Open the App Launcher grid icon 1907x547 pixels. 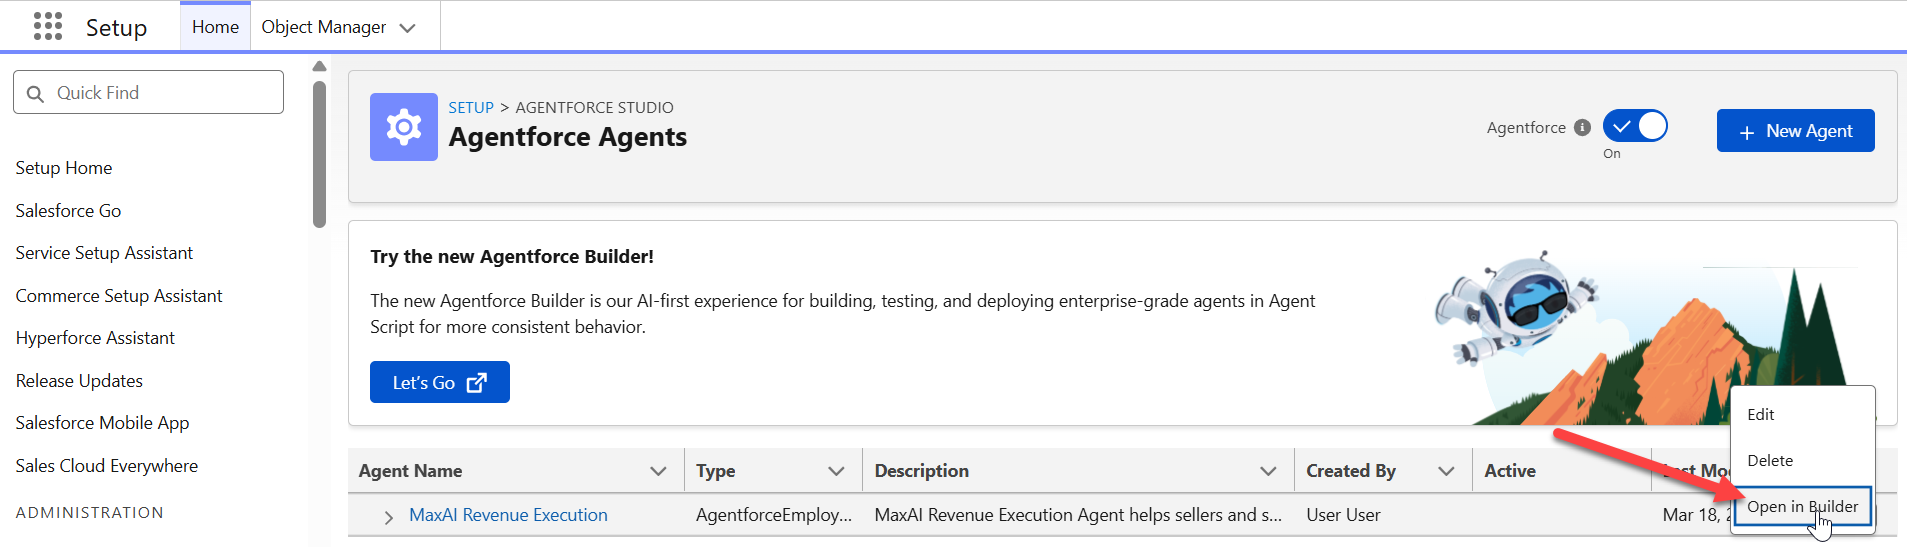(48, 26)
